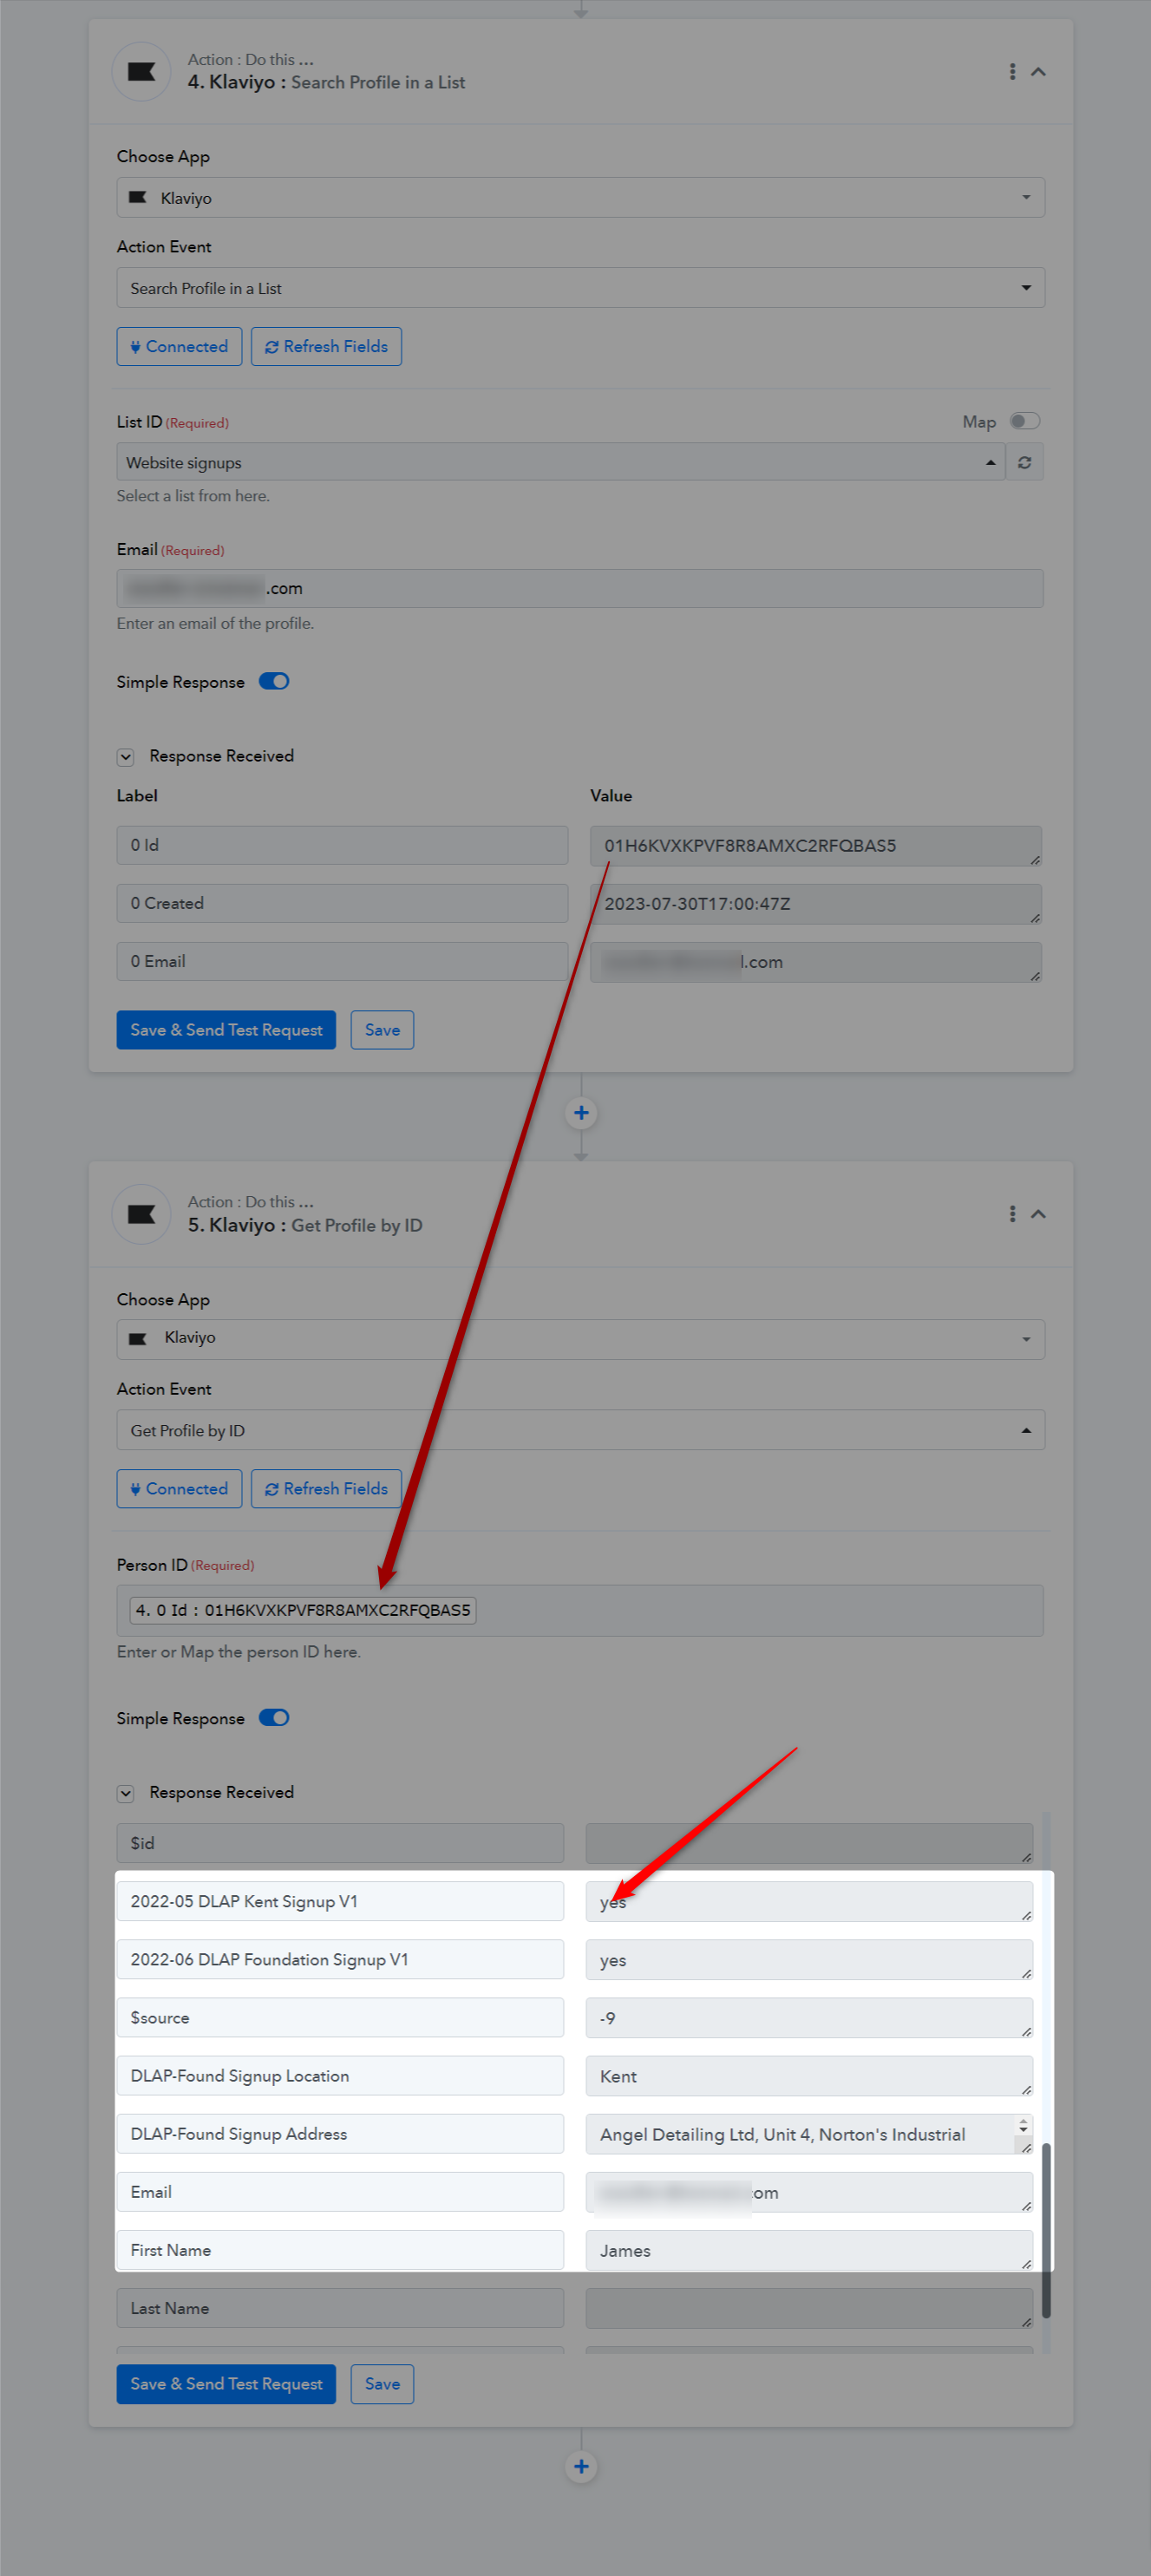Image resolution: width=1151 pixels, height=2576 pixels.
Task: Click the DLAP-Found Signup Location label field
Action: coord(340,2075)
